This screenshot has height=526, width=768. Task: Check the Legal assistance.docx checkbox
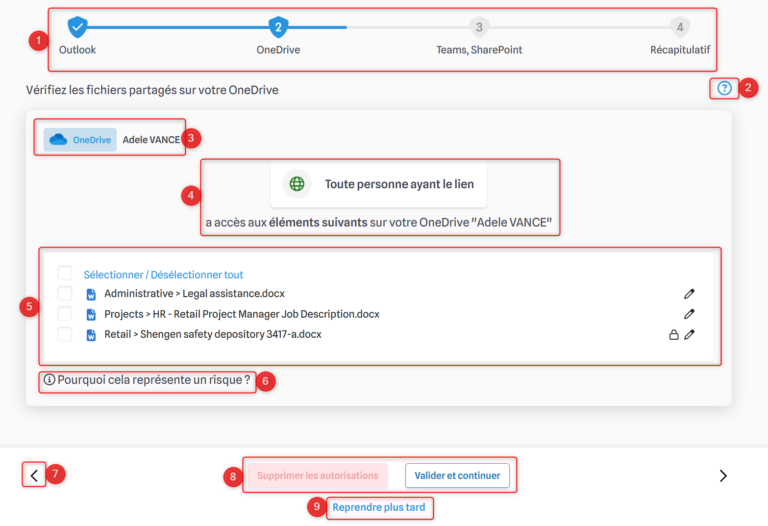(x=65, y=293)
